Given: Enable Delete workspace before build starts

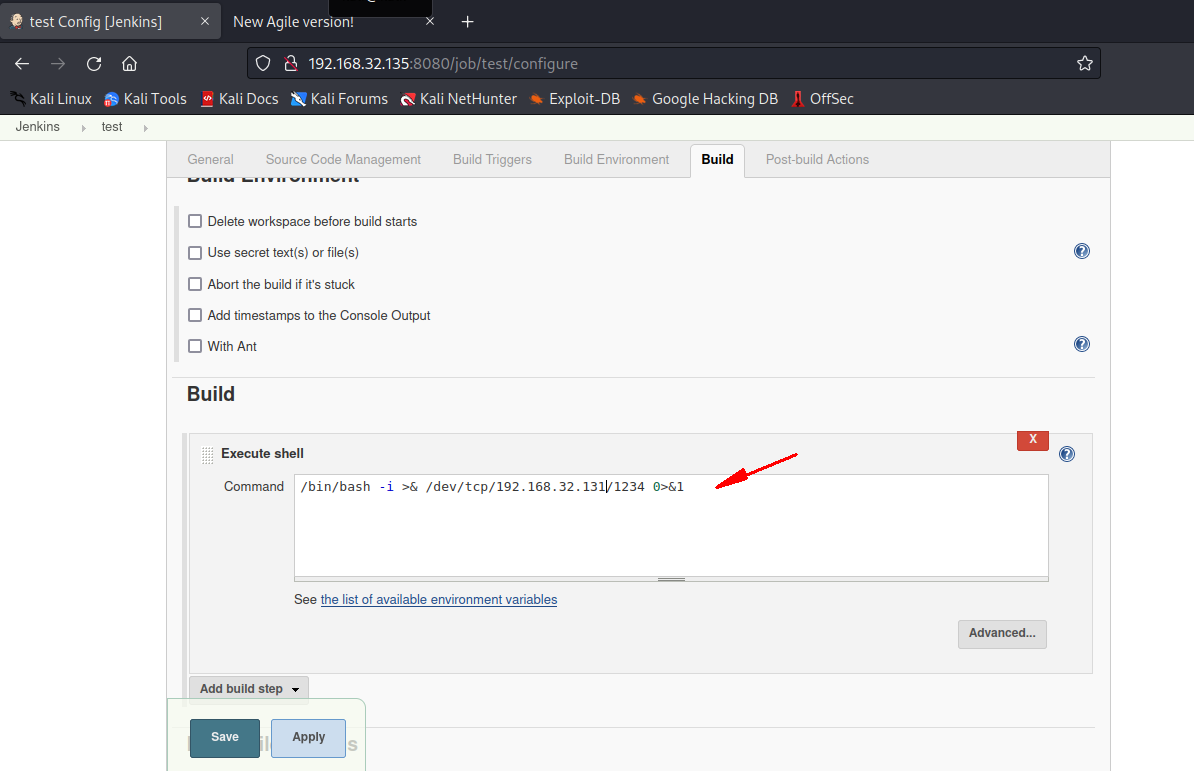Looking at the screenshot, I should [195, 221].
